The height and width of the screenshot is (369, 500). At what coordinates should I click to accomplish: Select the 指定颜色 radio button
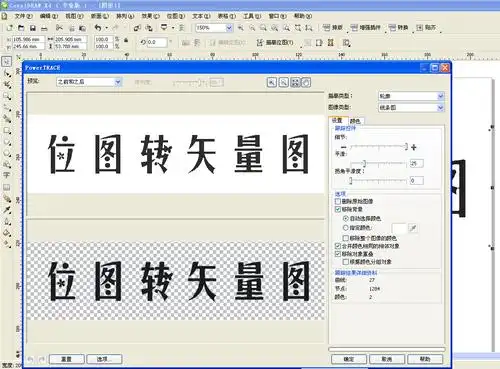pyautogui.click(x=346, y=228)
